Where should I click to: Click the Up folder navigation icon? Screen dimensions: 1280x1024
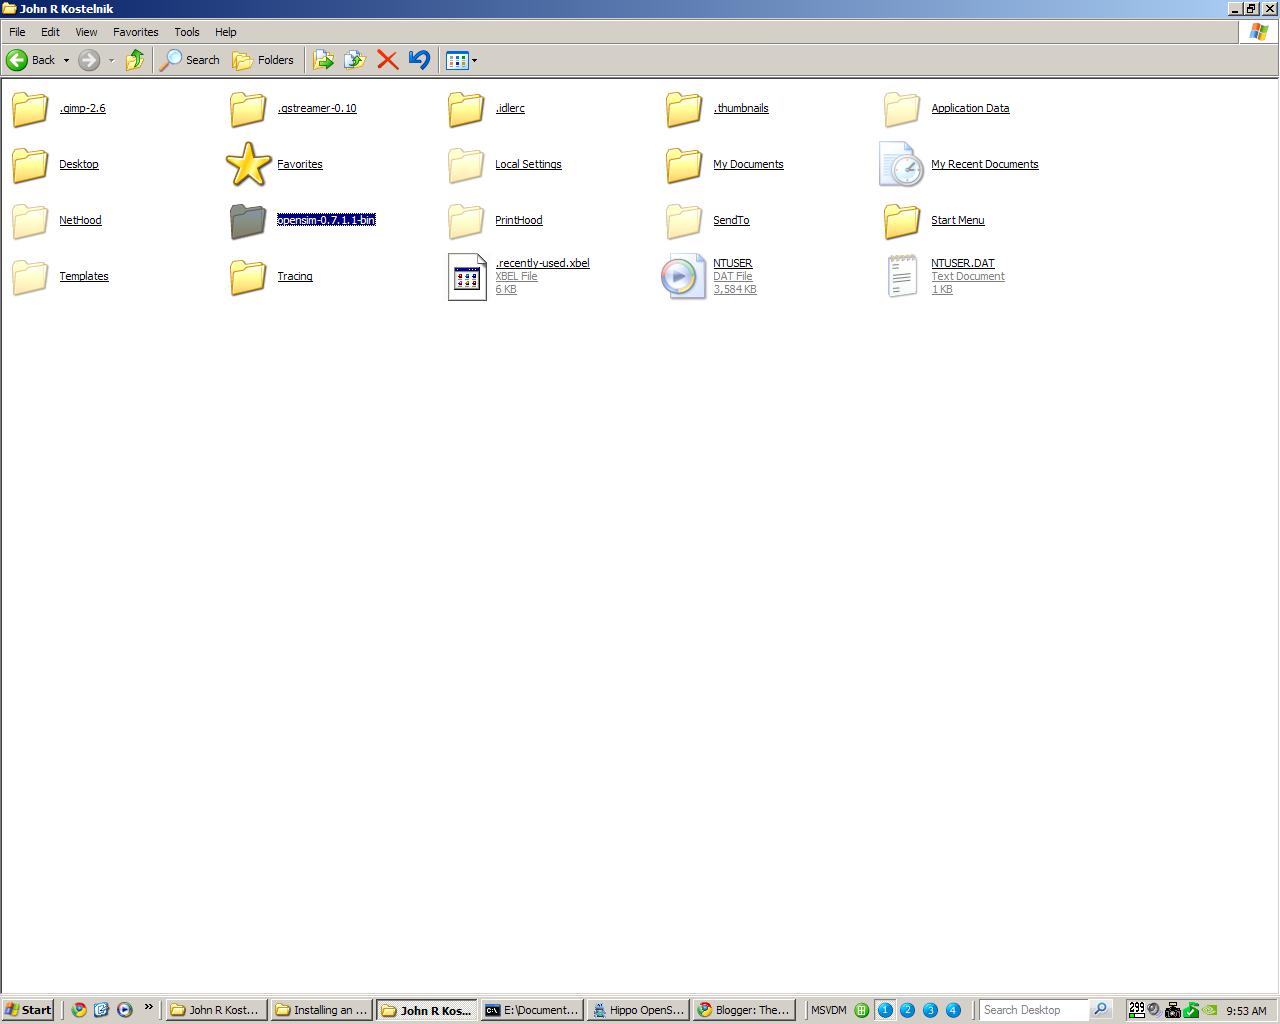tap(135, 60)
